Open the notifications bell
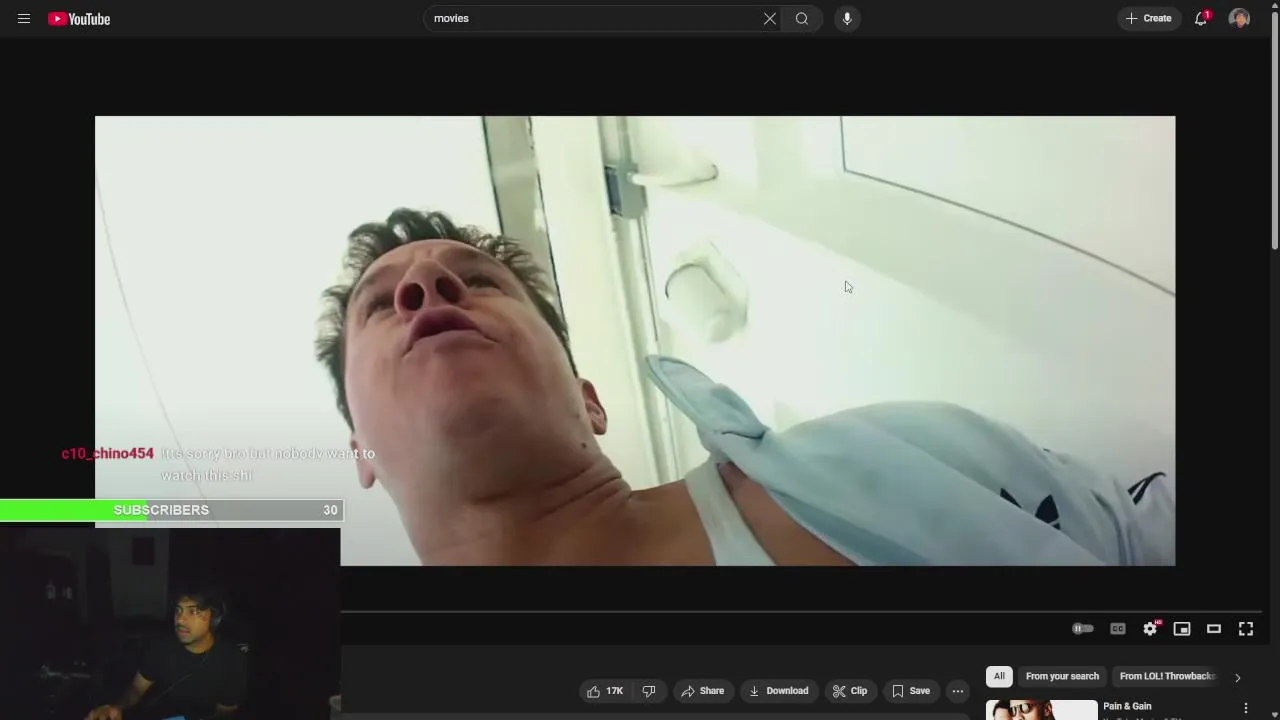Image resolution: width=1280 pixels, height=720 pixels. pos(1201,18)
